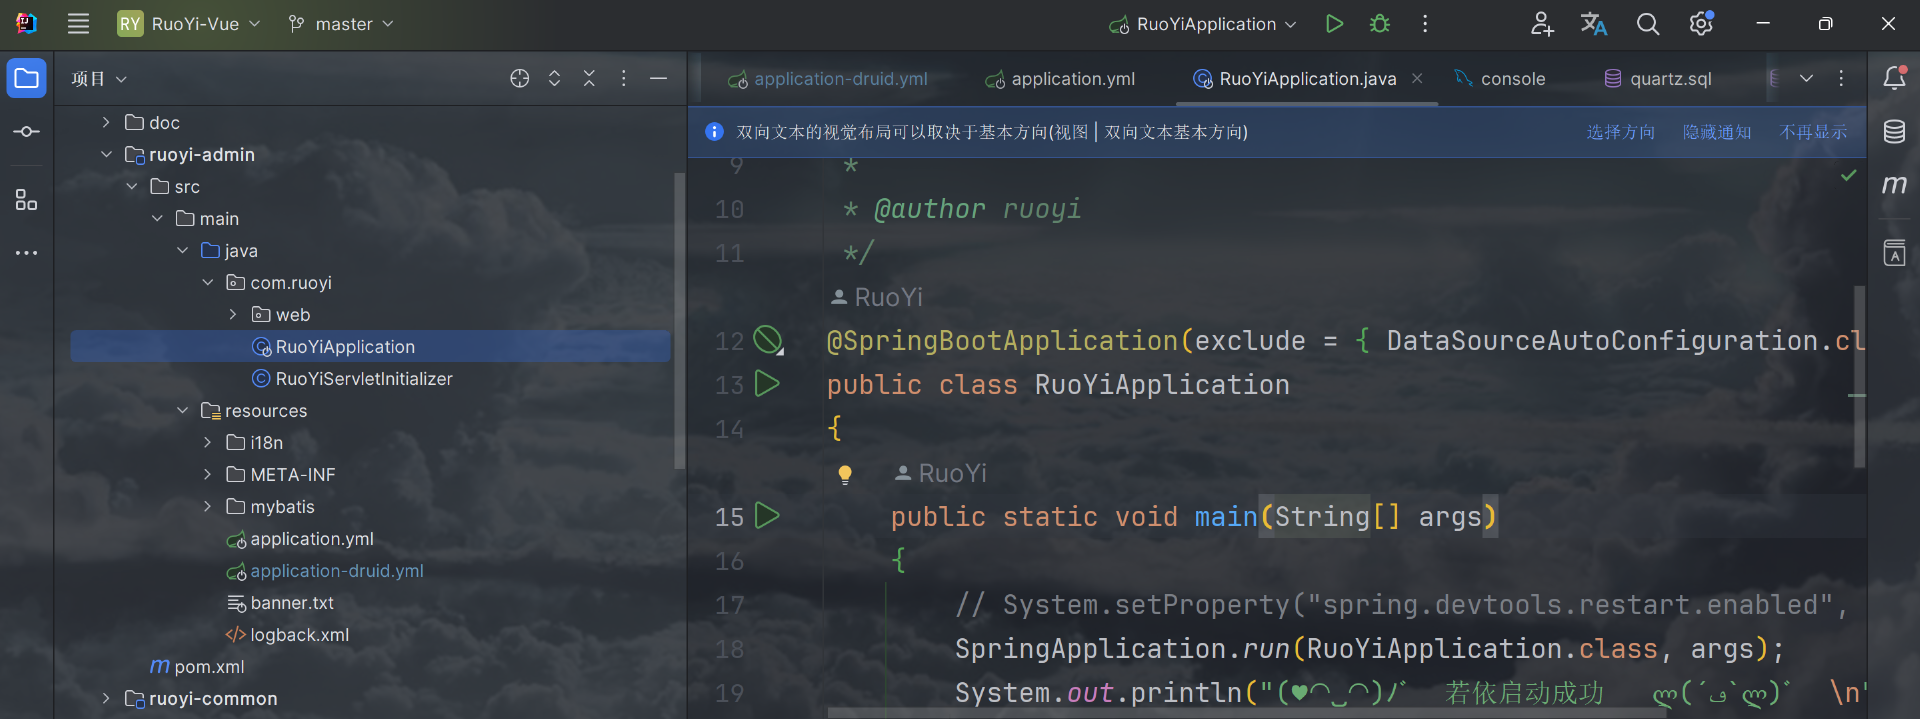Expand the i18n folder
The width and height of the screenshot is (1920, 719).
coord(207,442)
